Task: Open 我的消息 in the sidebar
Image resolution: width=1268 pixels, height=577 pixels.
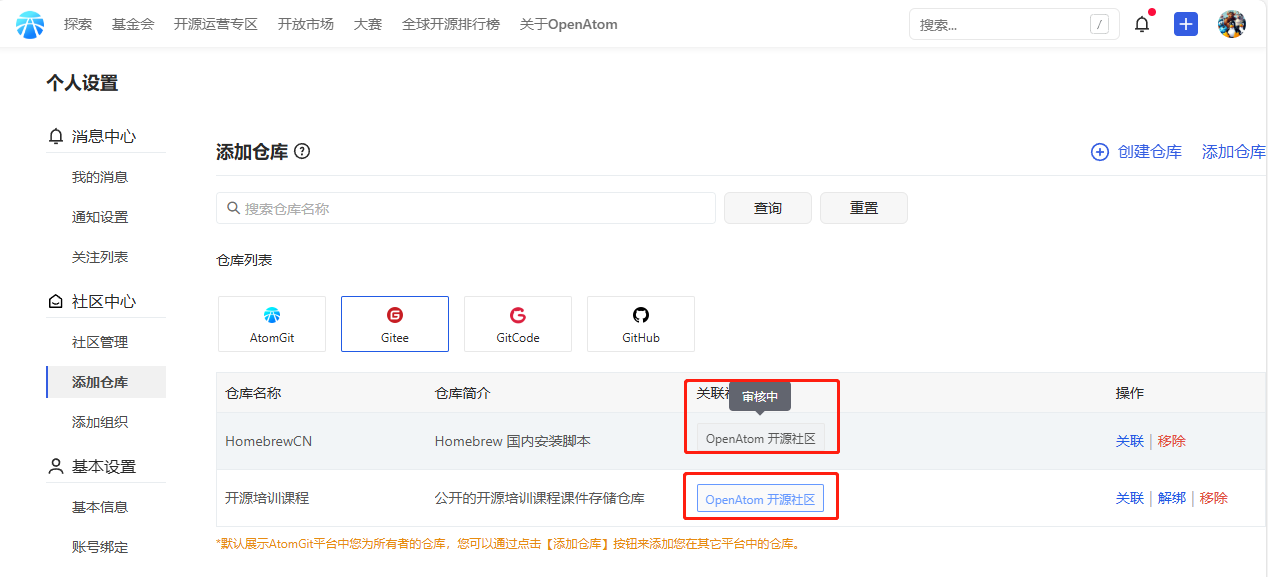Action: [x=100, y=177]
